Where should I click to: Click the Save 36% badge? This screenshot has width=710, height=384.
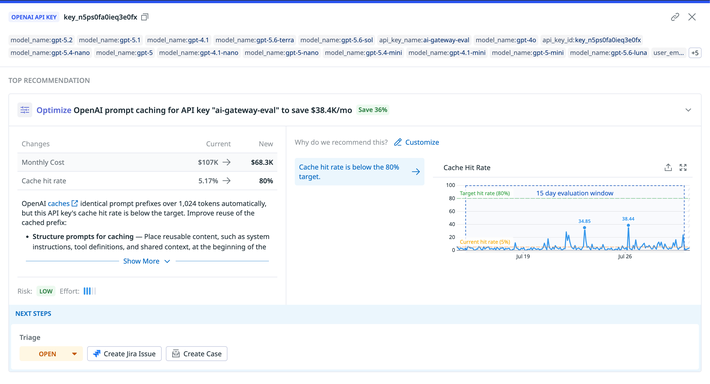coord(373,110)
